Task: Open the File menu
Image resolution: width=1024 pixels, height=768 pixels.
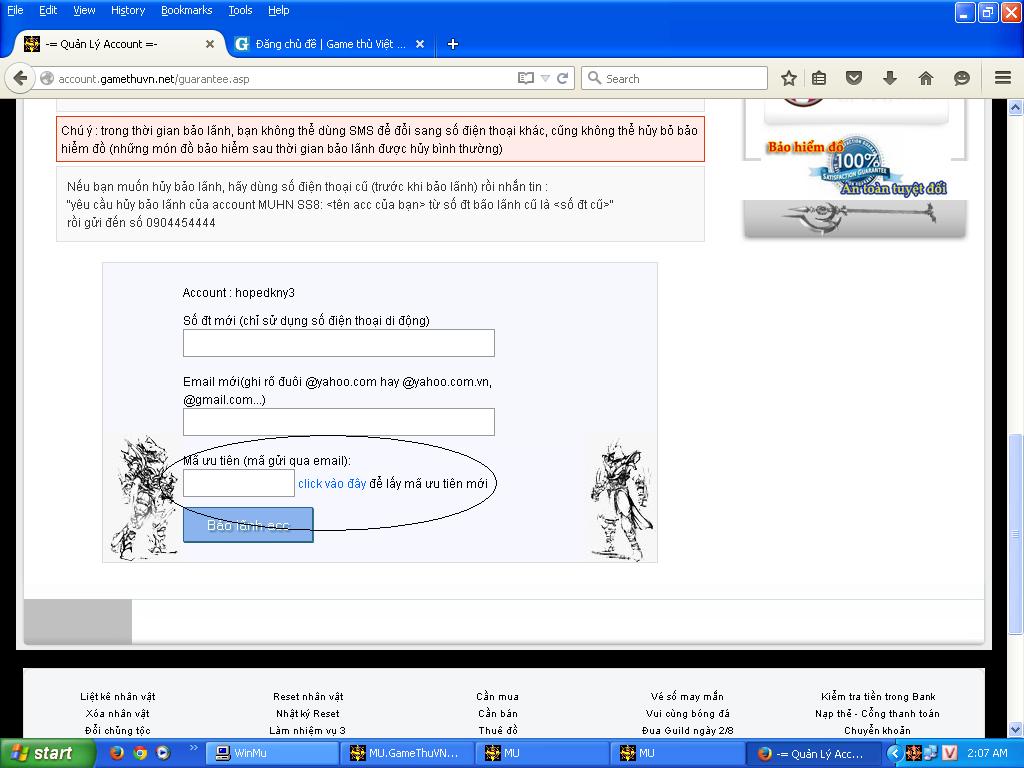Action: pos(14,10)
